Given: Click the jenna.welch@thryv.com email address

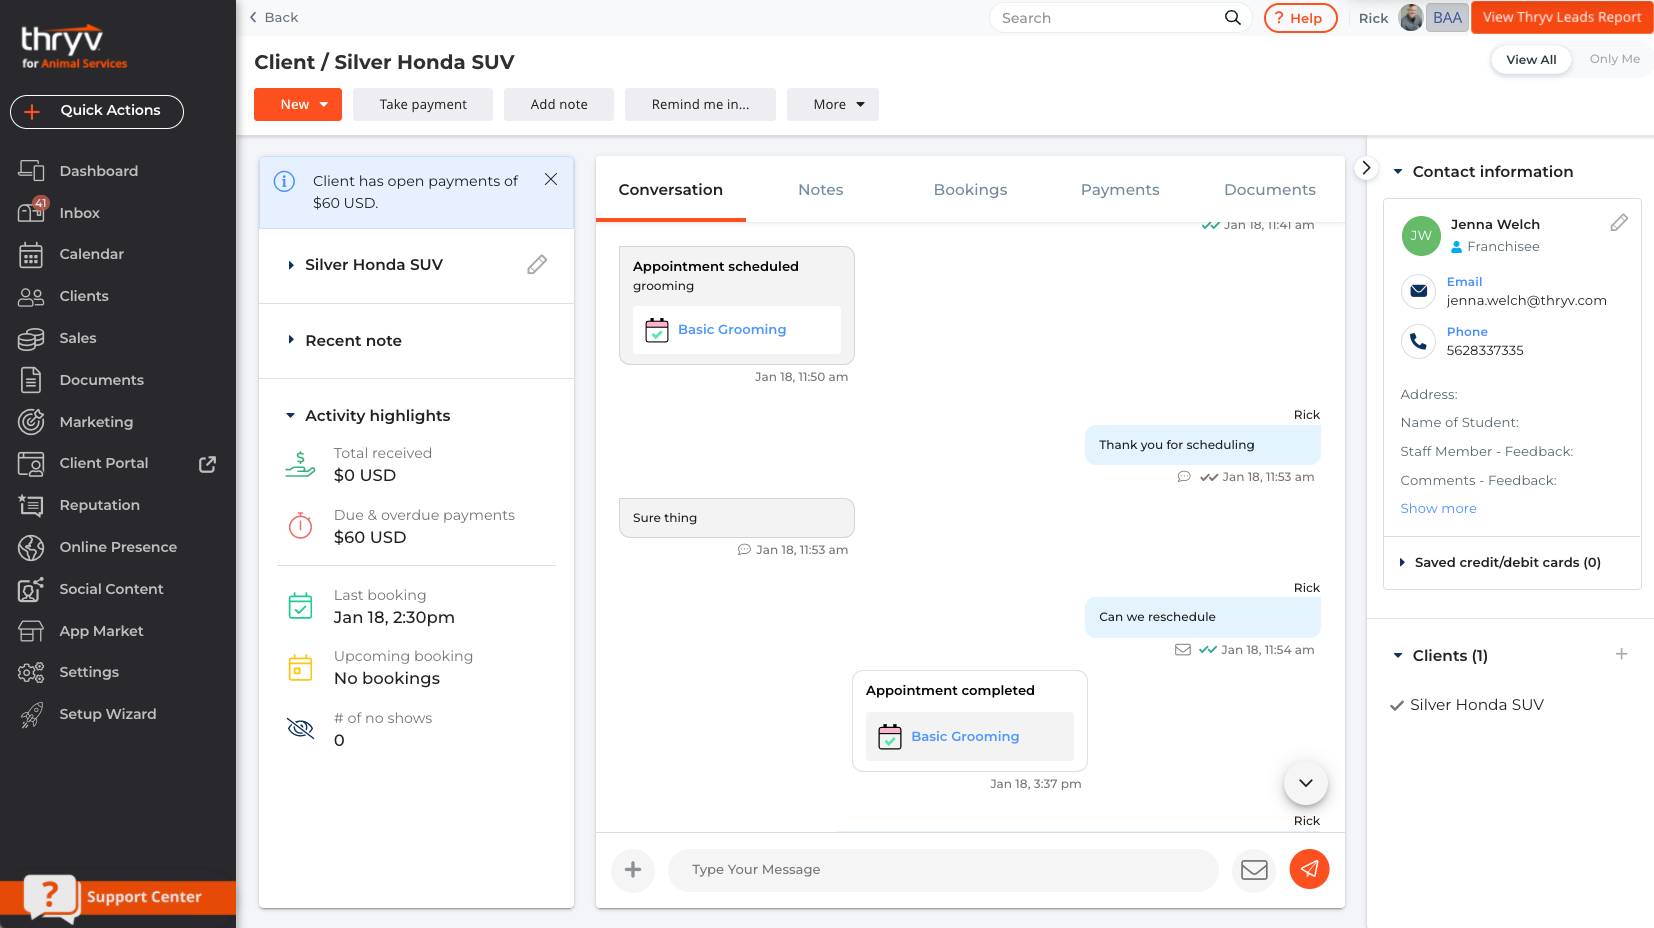Looking at the screenshot, I should (x=1526, y=300).
